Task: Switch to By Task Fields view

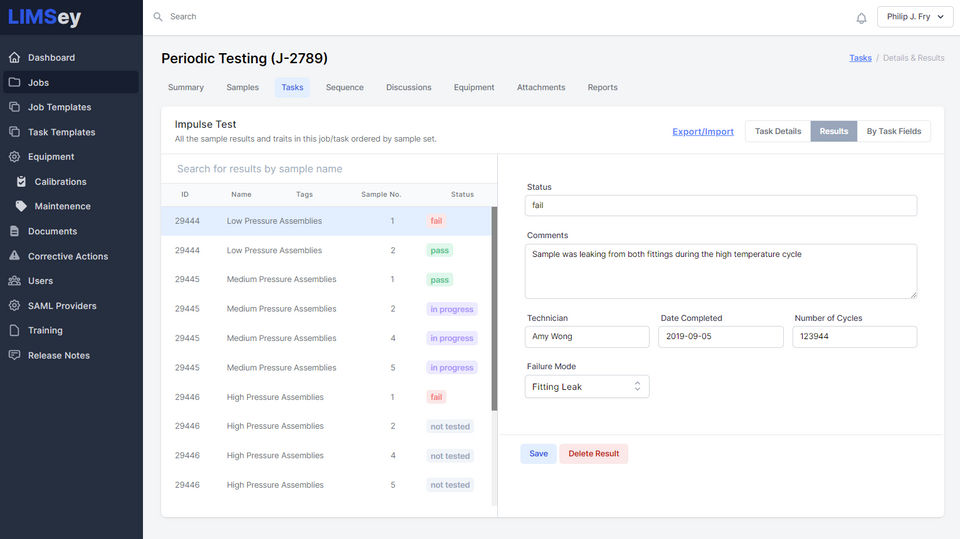Action: point(894,131)
